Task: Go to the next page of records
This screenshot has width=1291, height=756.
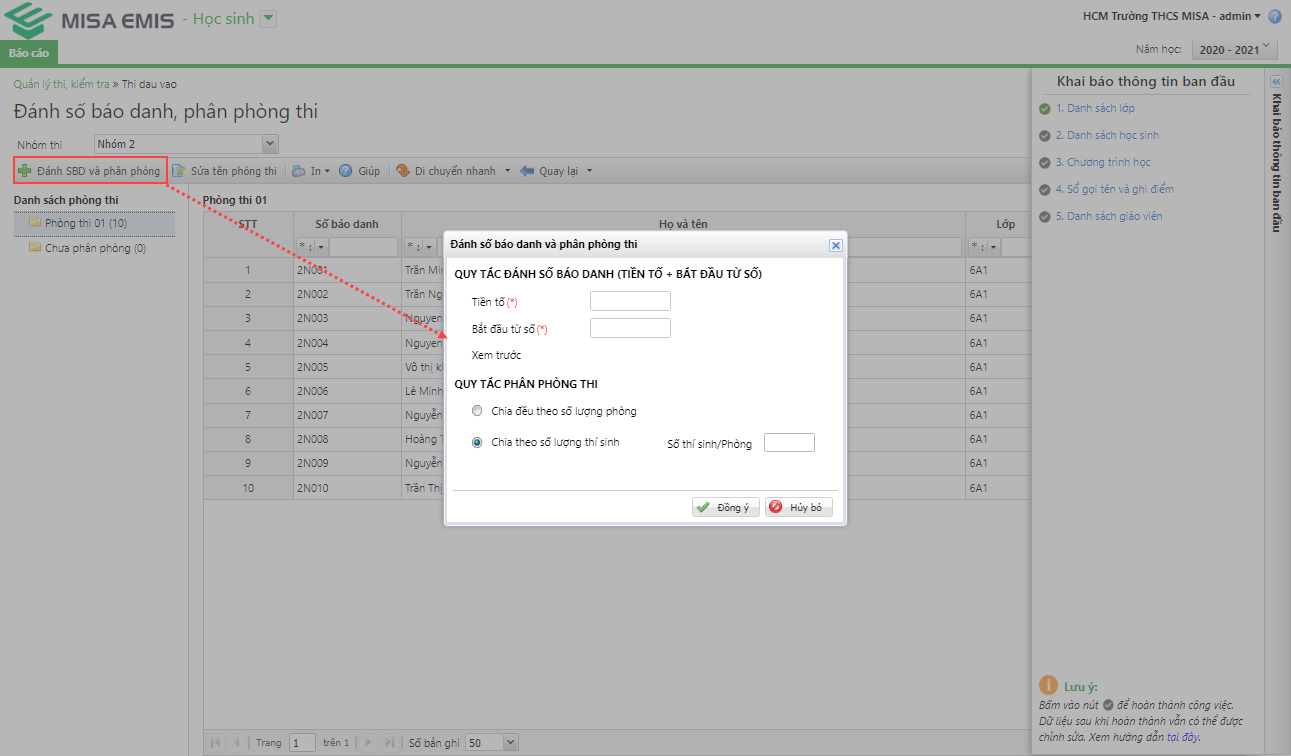Action: pyautogui.click(x=367, y=742)
